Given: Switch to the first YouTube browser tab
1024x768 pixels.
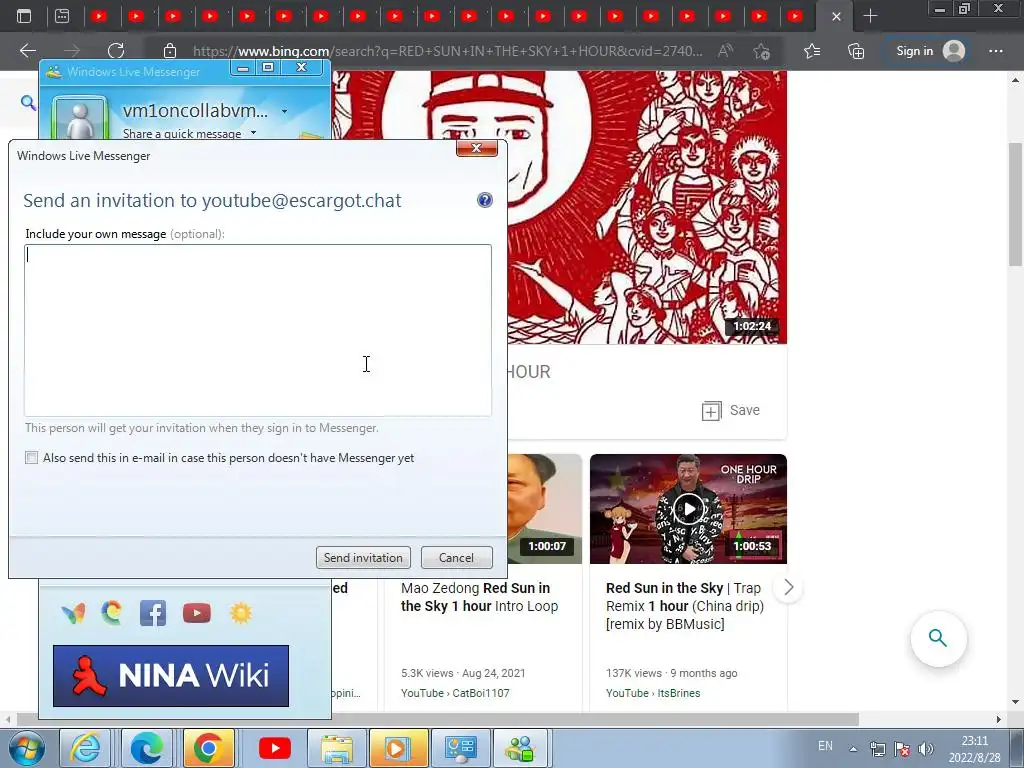Looking at the screenshot, I should [99, 16].
